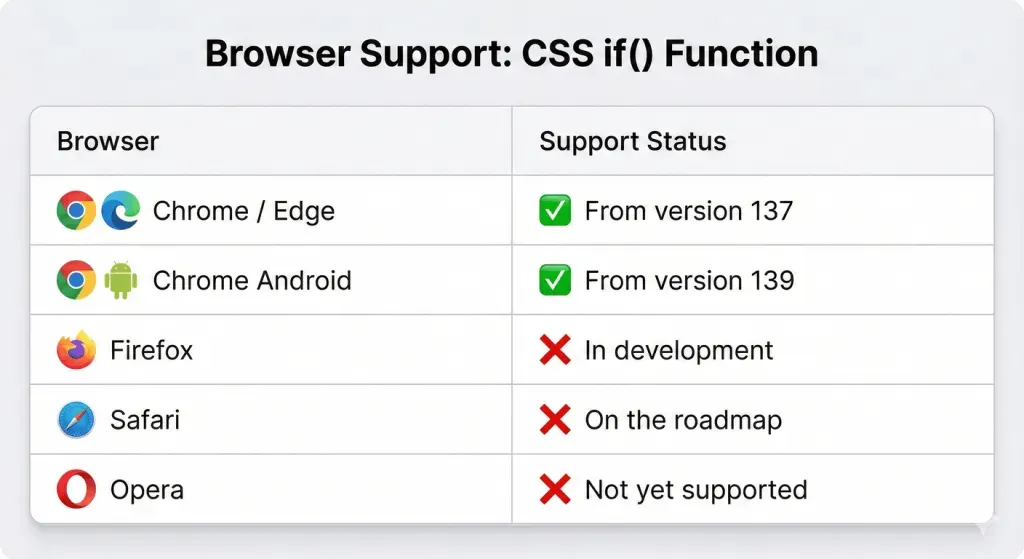The image size is (1024, 559).
Task: Click the Firefox browser icon
Action: pyautogui.click(x=76, y=350)
